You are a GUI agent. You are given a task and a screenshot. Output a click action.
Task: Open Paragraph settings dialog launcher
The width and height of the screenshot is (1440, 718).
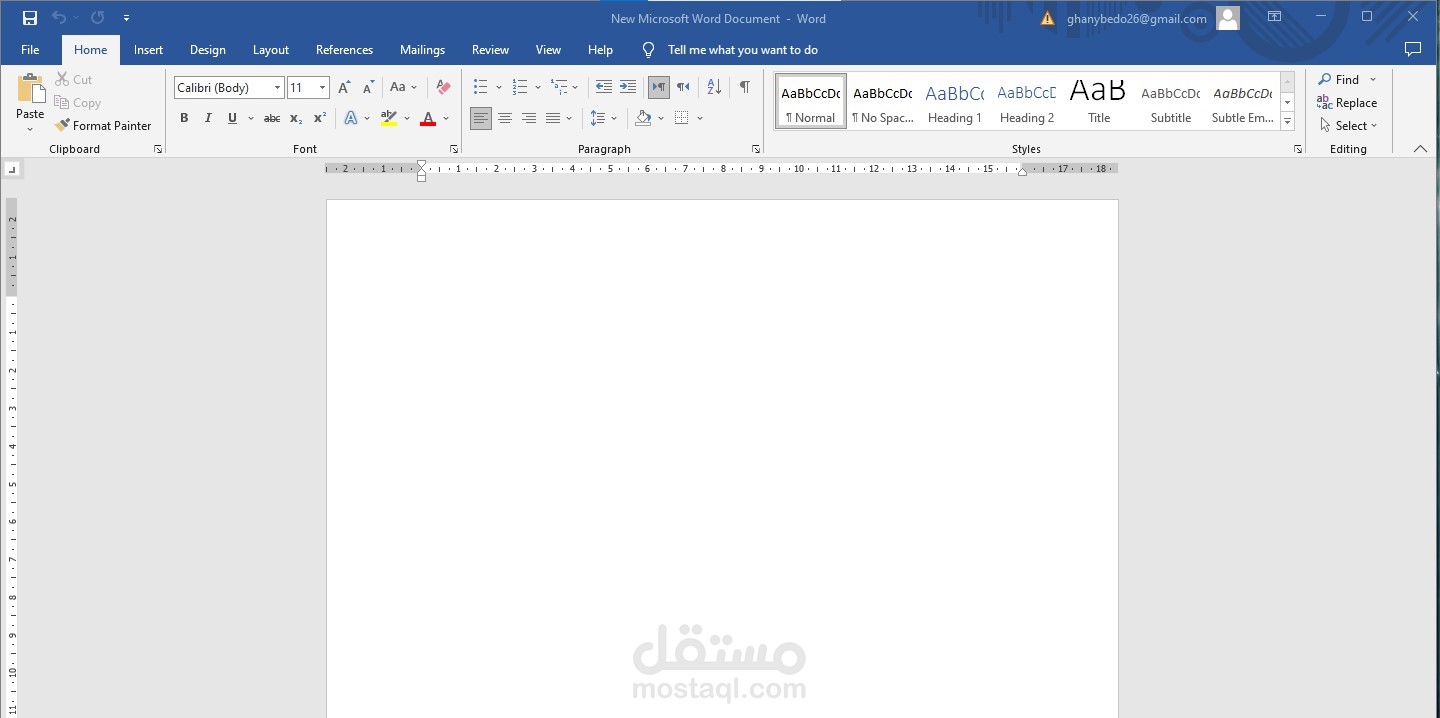756,149
